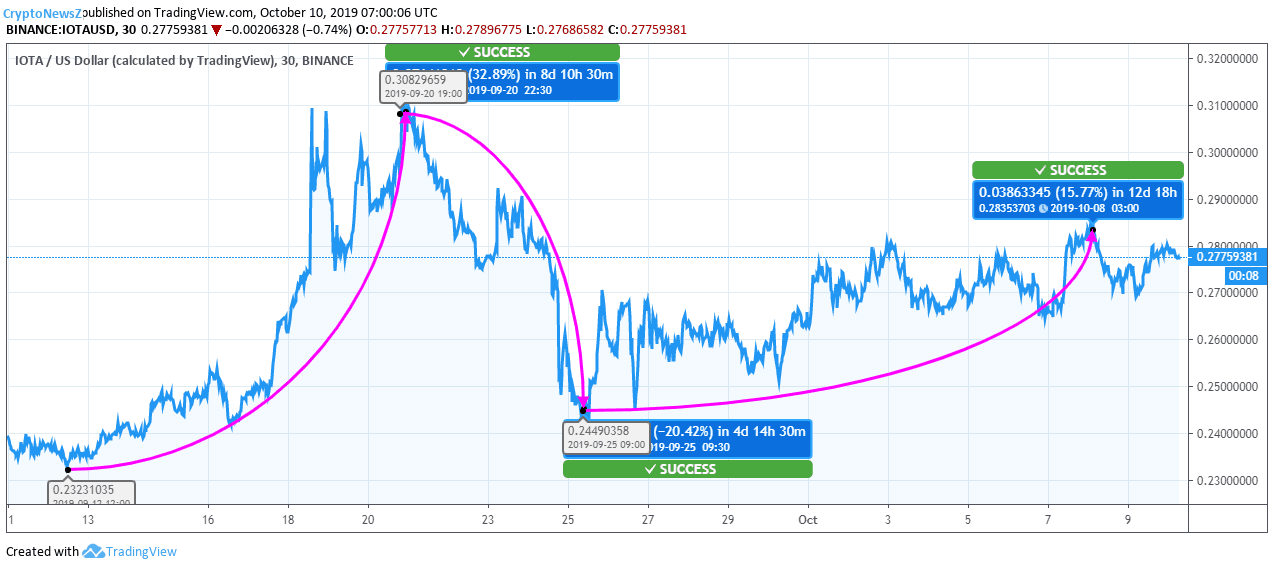Click the '9' date label on time axis
1274x569 pixels.
1128,520
